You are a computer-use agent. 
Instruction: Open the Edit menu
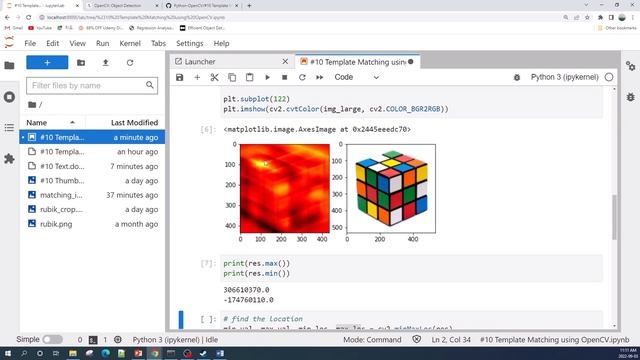[52, 43]
